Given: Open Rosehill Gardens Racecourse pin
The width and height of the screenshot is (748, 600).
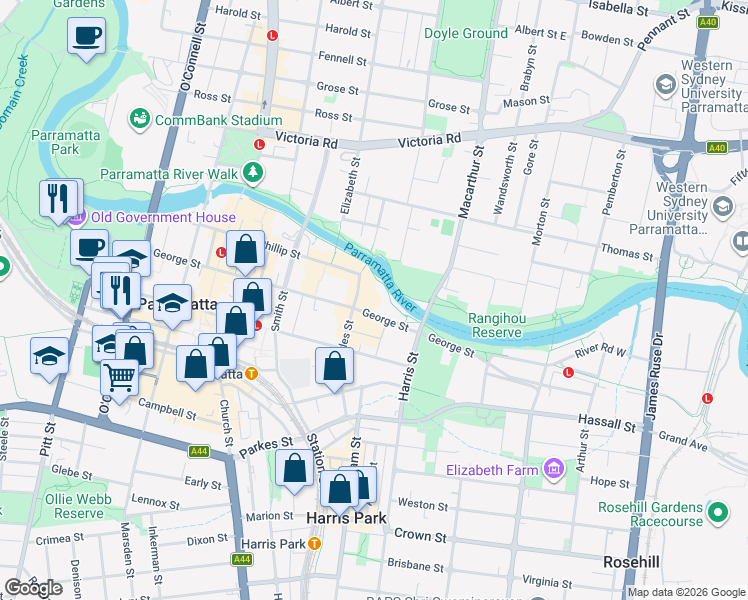Looking at the screenshot, I should [x=718, y=513].
